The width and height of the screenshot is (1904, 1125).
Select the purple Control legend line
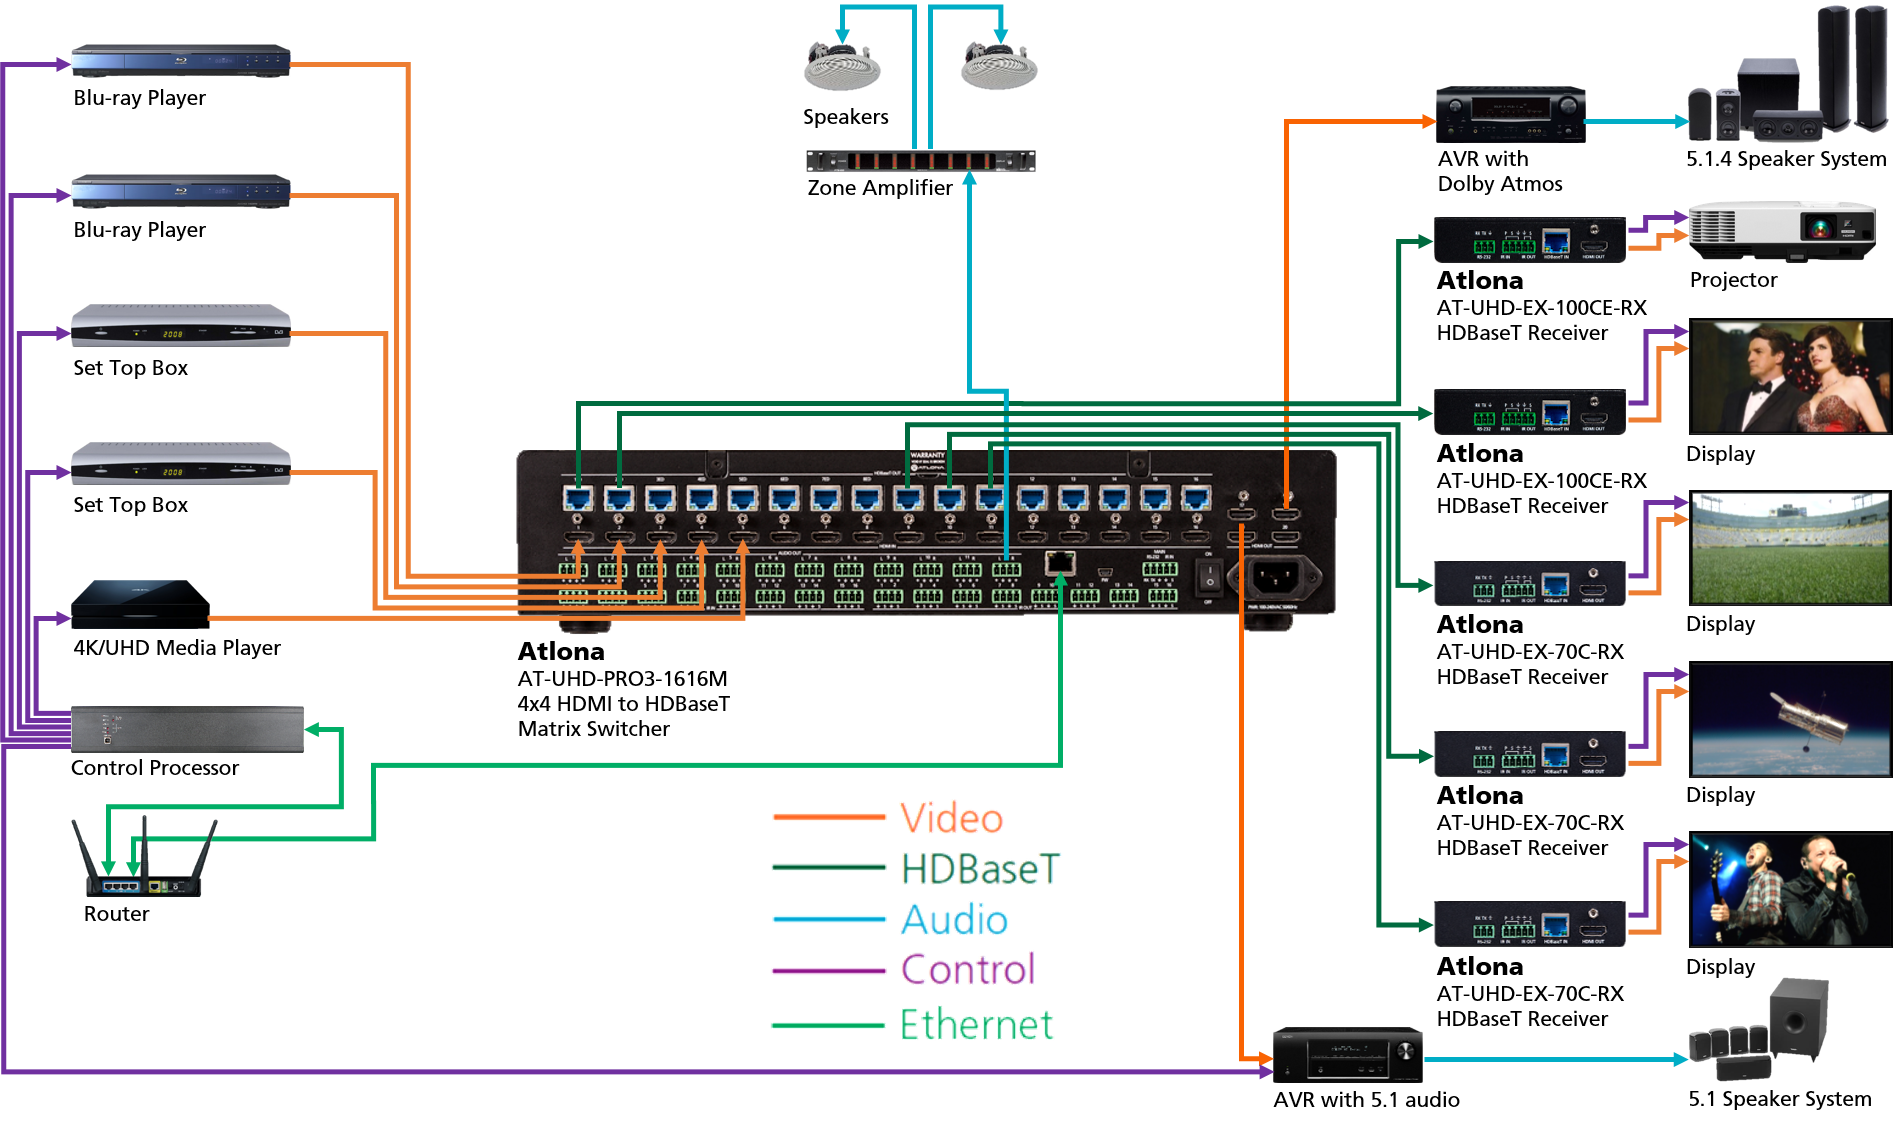click(x=829, y=970)
